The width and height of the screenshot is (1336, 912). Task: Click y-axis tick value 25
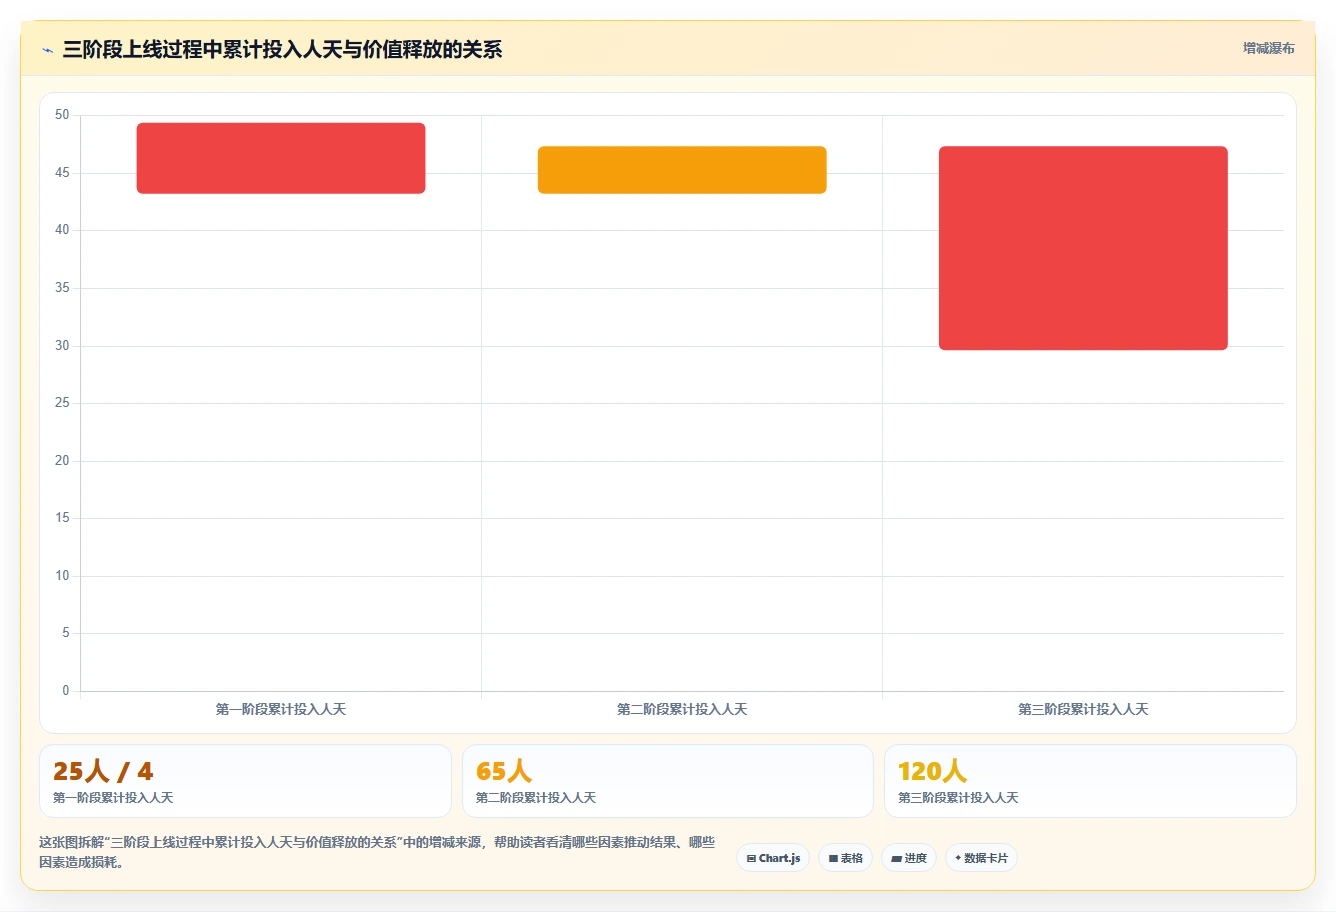(62, 403)
